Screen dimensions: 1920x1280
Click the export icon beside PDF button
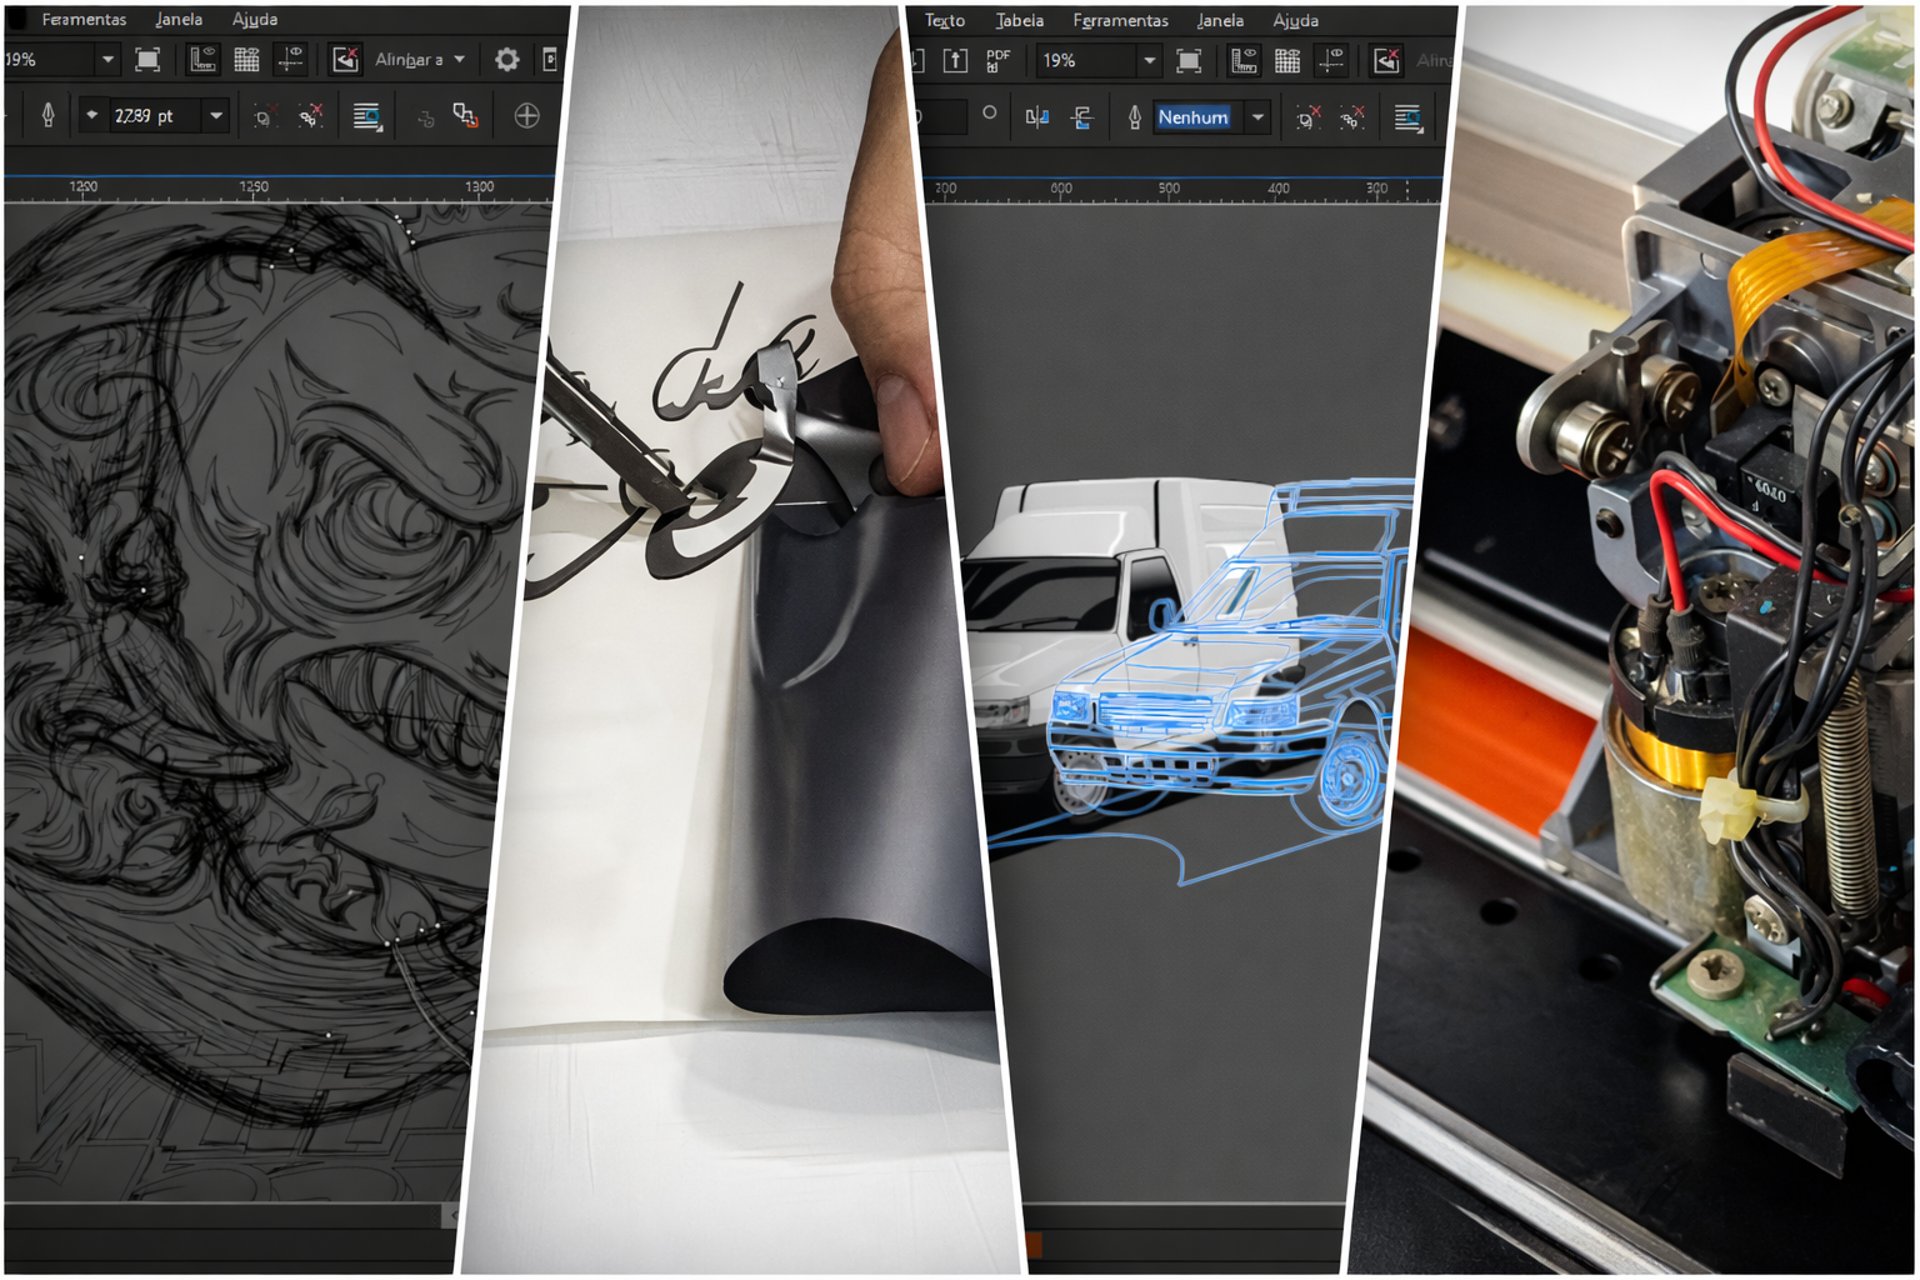(x=955, y=61)
